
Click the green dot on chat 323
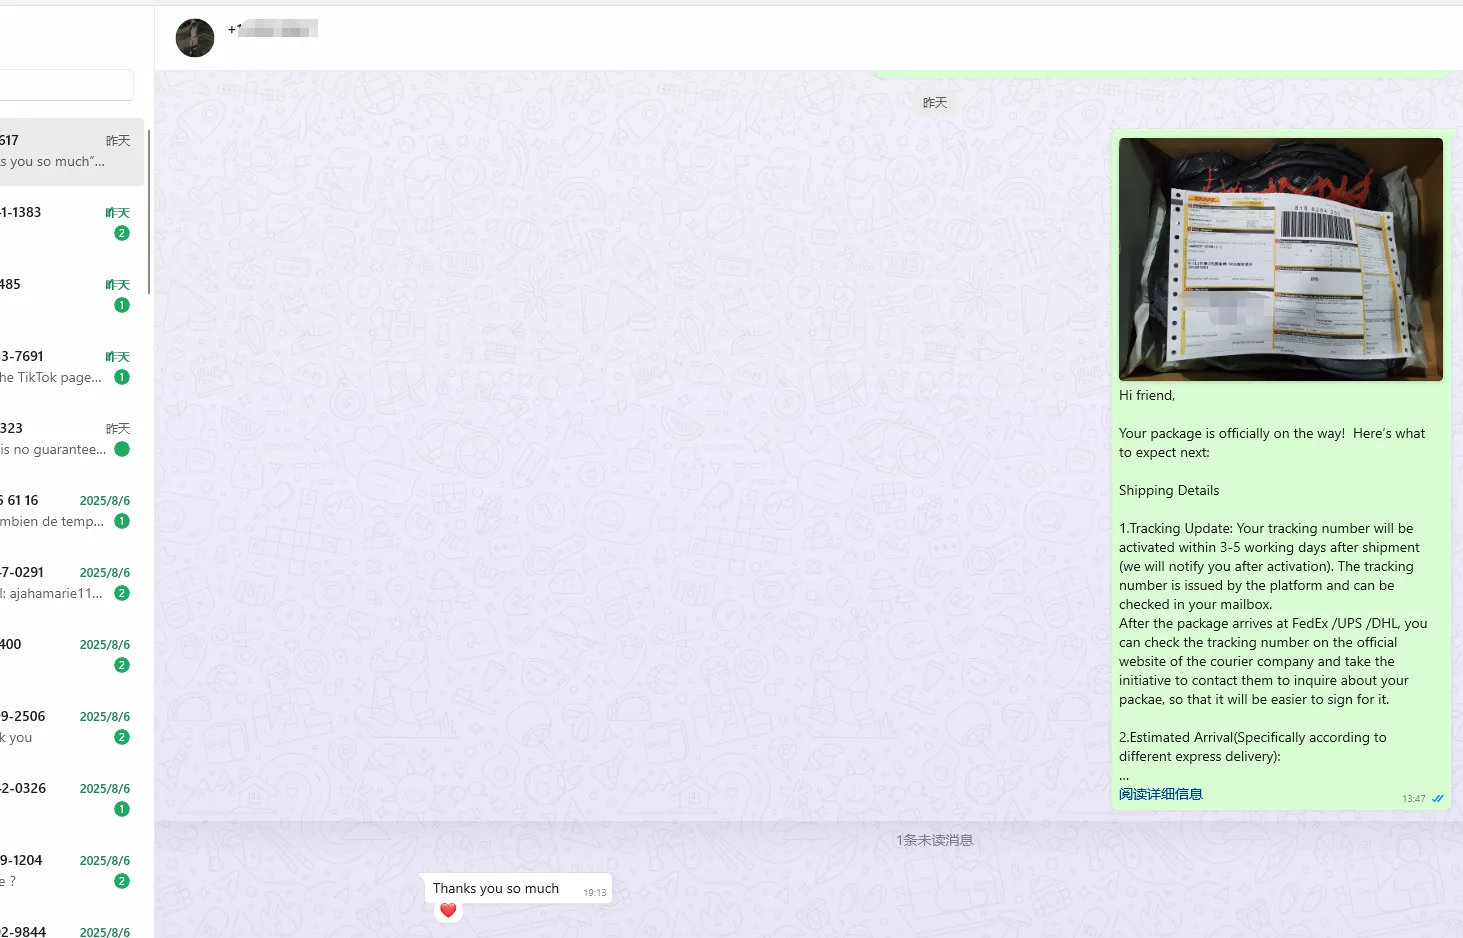[x=122, y=449]
